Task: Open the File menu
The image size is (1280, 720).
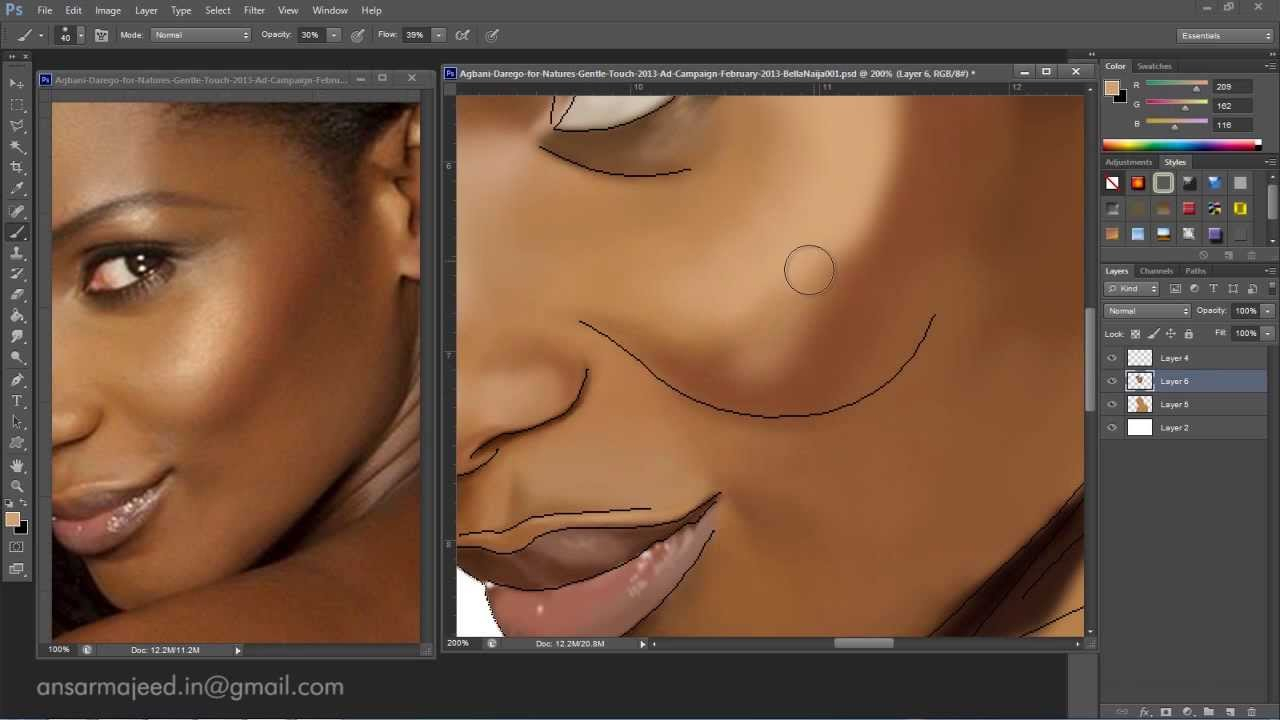Action: click(45, 10)
